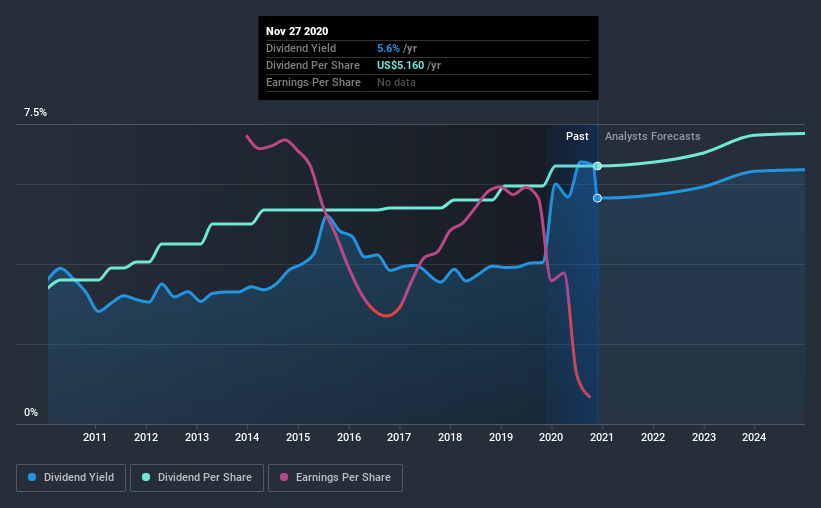This screenshot has height=508, width=821.
Task: Click the 2024 x-axis label
Action: [754, 437]
